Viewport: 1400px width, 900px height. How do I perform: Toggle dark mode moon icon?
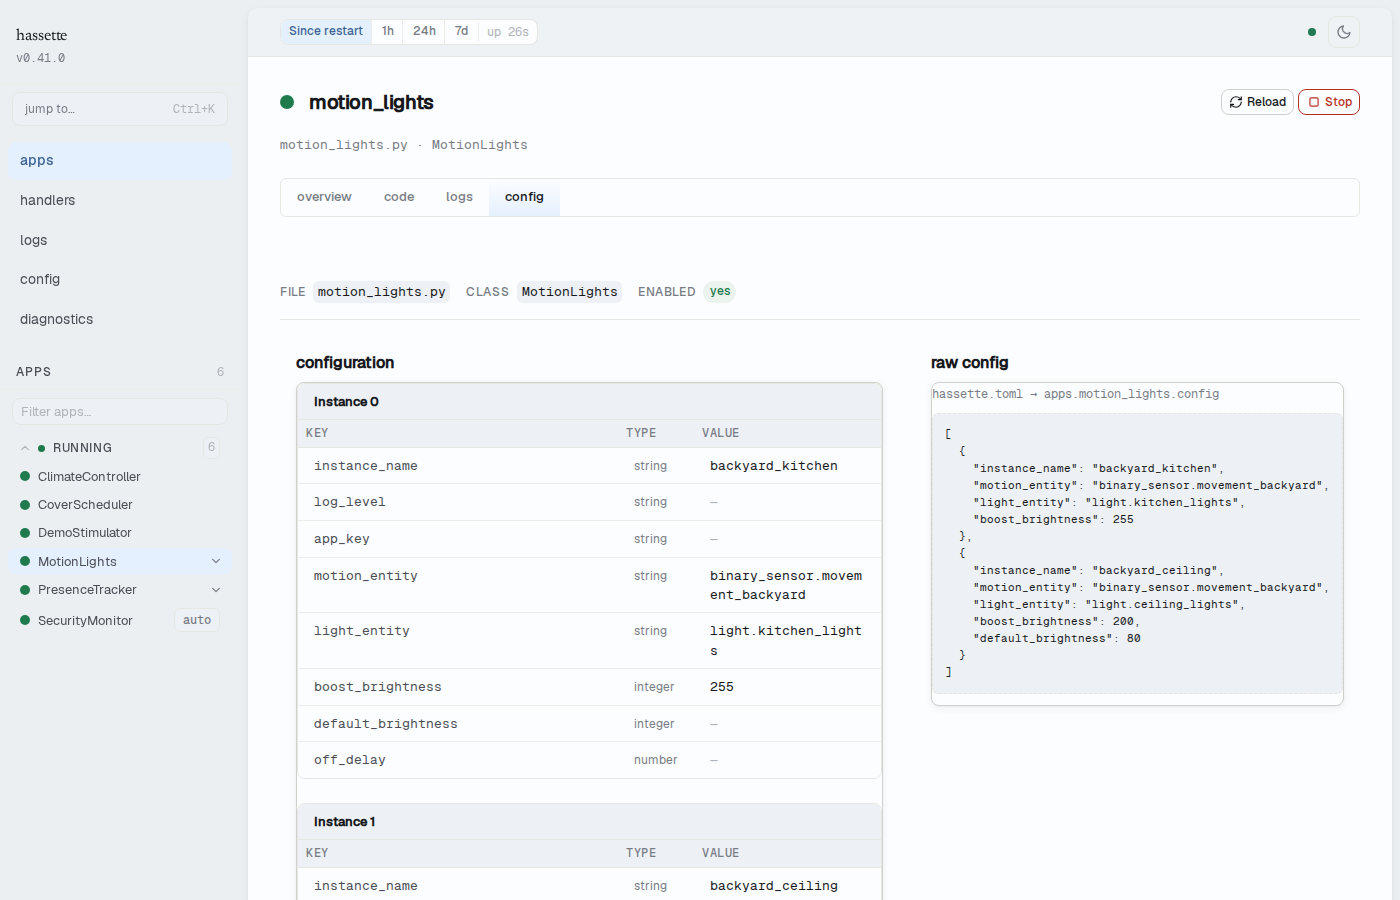click(x=1344, y=32)
